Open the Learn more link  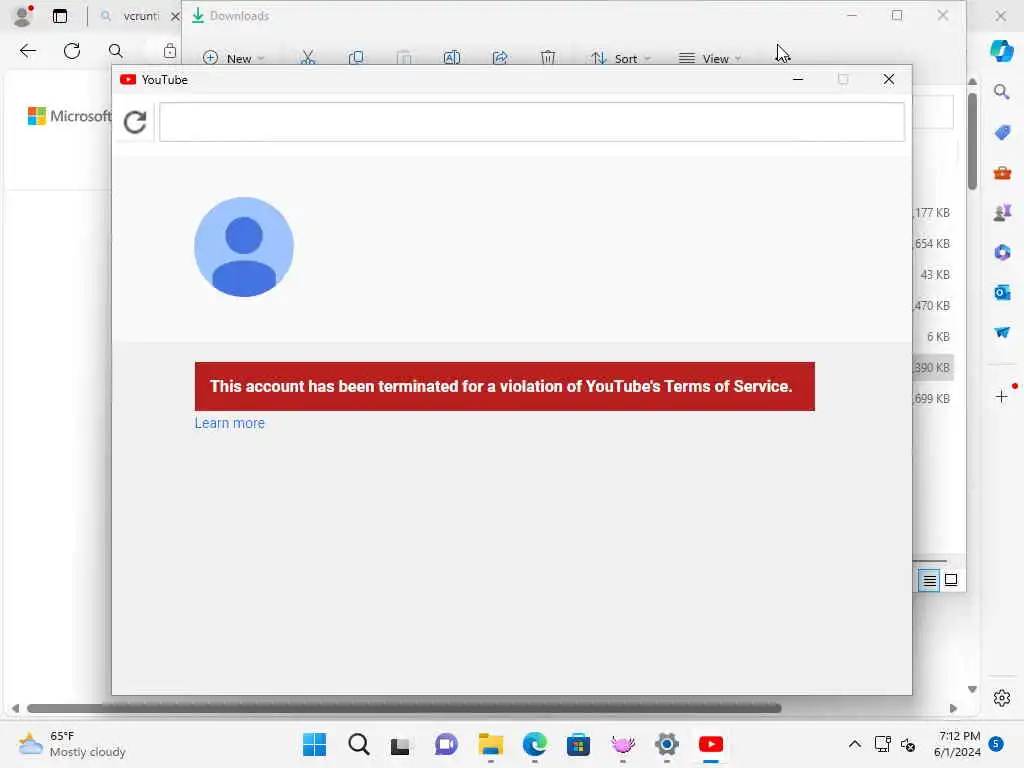point(229,423)
